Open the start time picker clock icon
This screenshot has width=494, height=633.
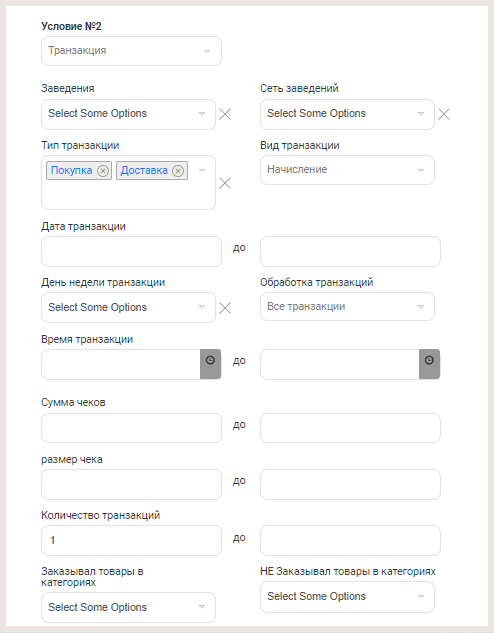[x=211, y=364]
